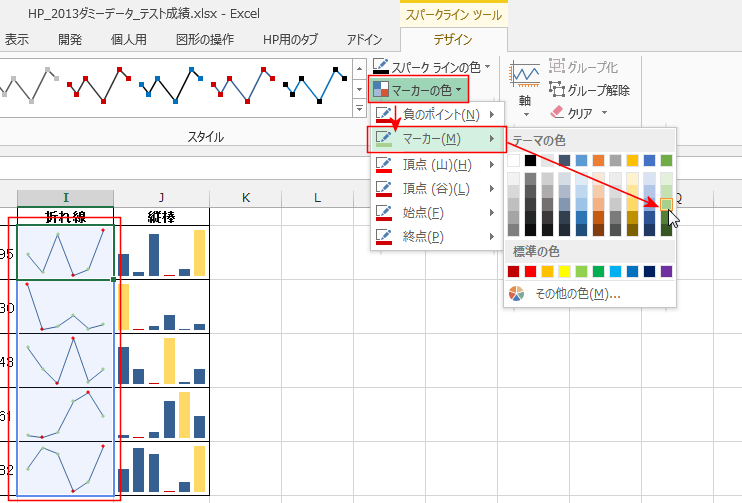The width and height of the screenshot is (742, 503).
Task: Open the 負のポイント(N) submenu
Action: pos(436,115)
